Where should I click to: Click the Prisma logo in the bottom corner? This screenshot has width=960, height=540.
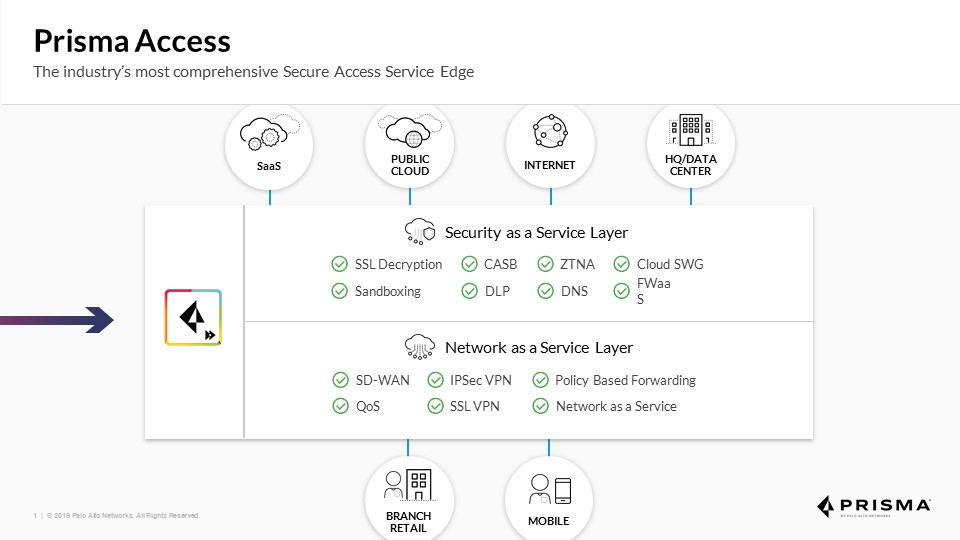click(874, 506)
